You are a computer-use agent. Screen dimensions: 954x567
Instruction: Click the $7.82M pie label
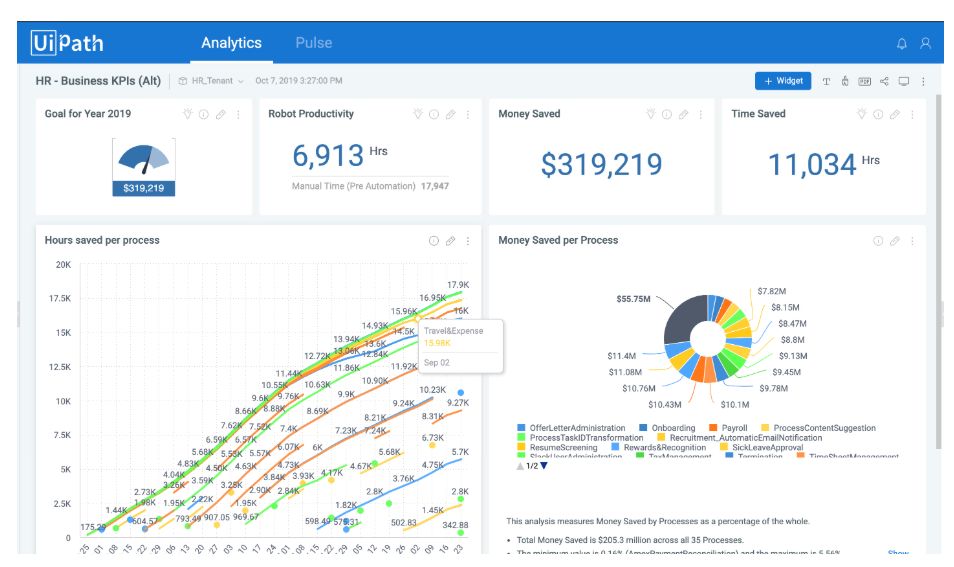coord(771,291)
